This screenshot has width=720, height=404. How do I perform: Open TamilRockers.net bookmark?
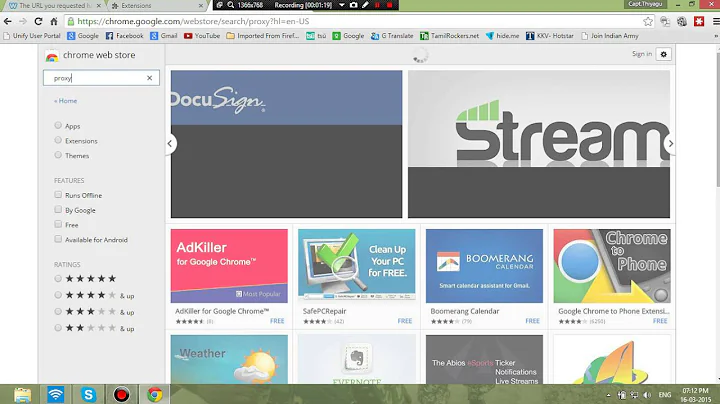click(450, 35)
